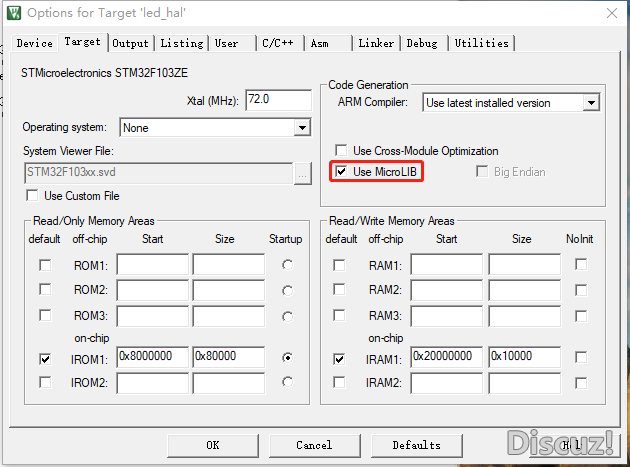The image size is (630, 467).
Task: Open the Listing tab
Action: click(182, 43)
